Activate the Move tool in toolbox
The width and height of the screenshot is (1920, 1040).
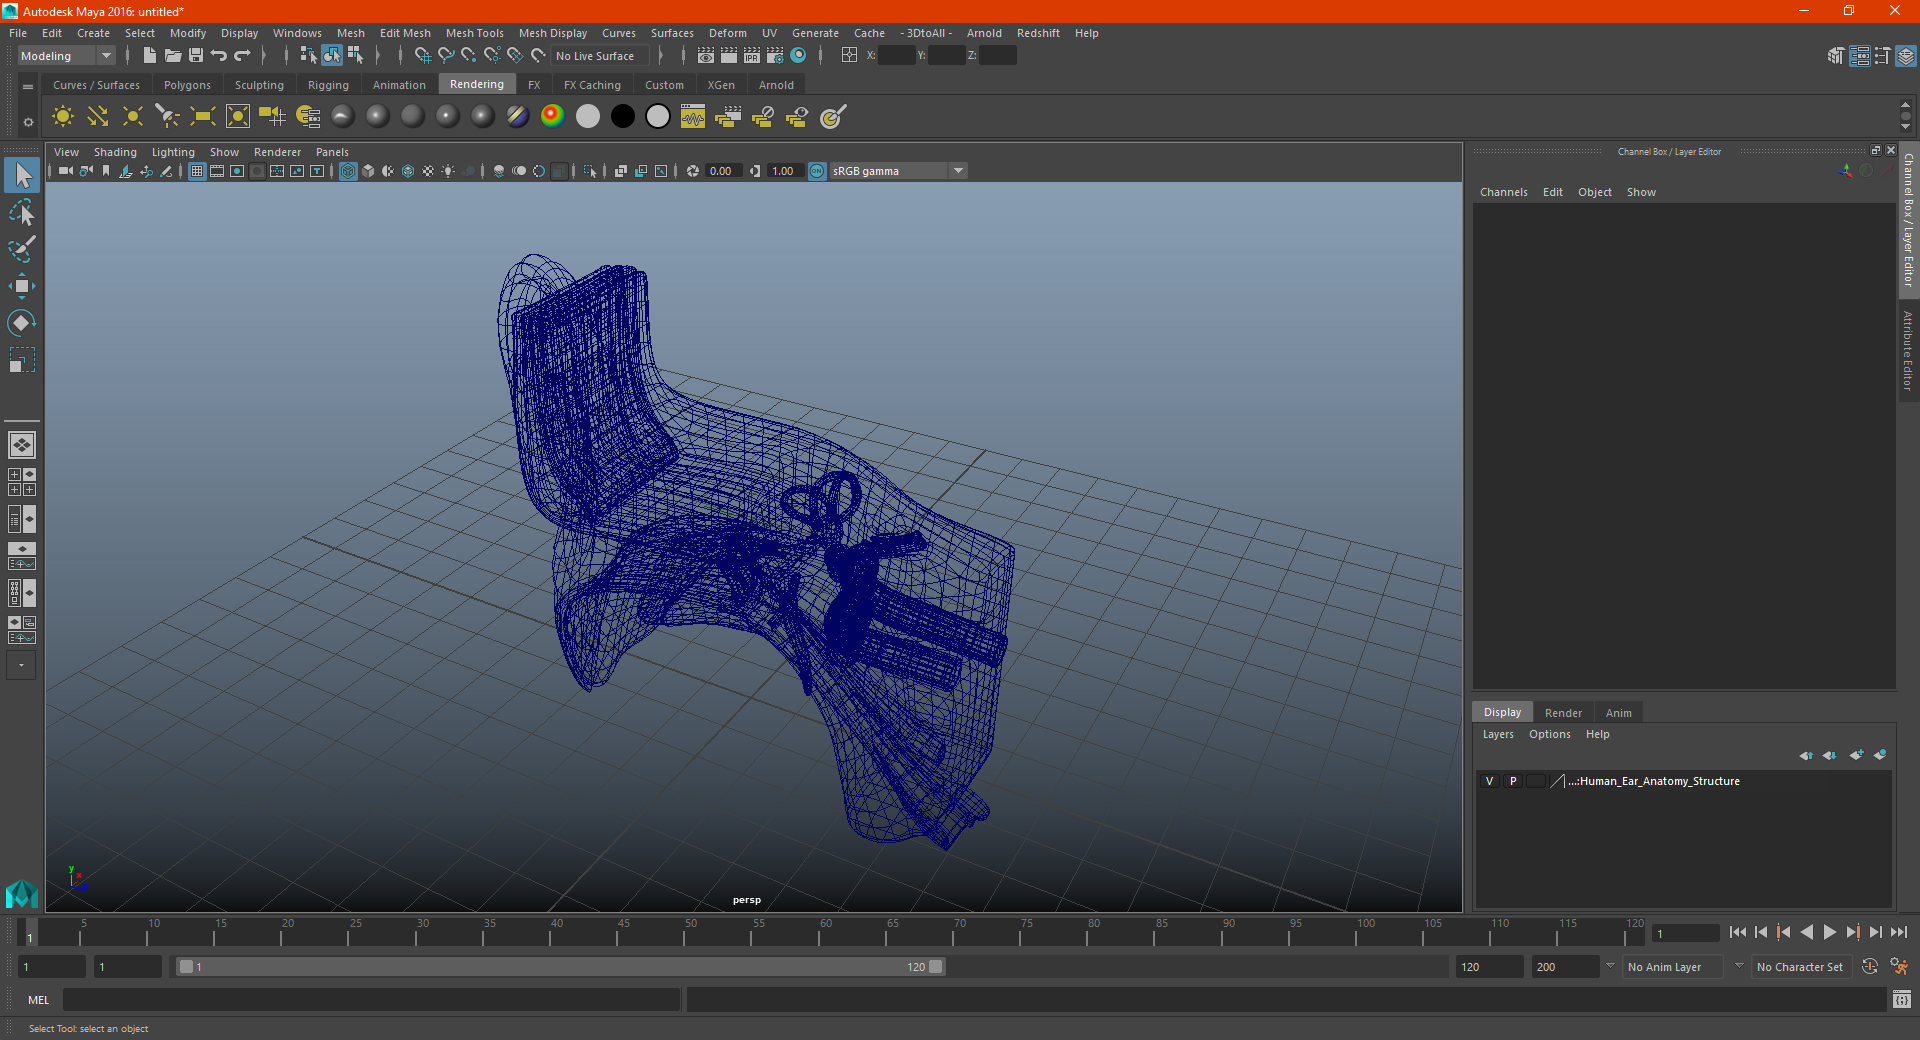coord(22,286)
